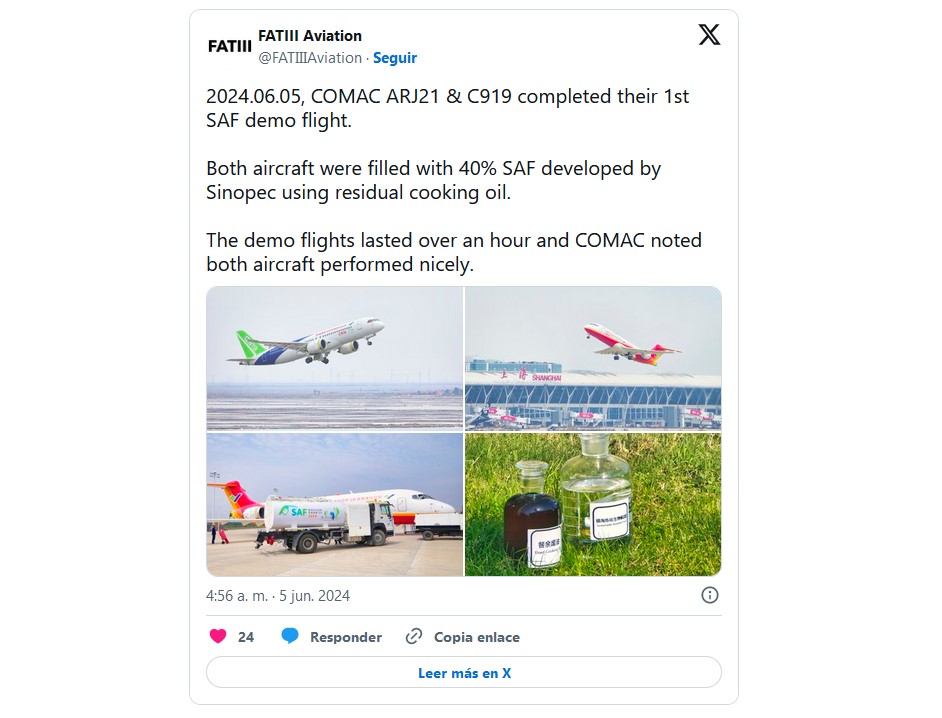Click Leer más en X button

click(464, 672)
